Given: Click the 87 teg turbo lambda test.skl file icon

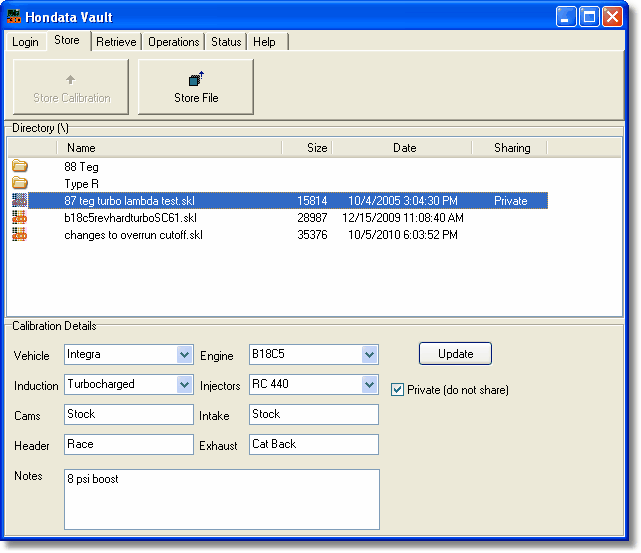Looking at the screenshot, I should (19, 200).
